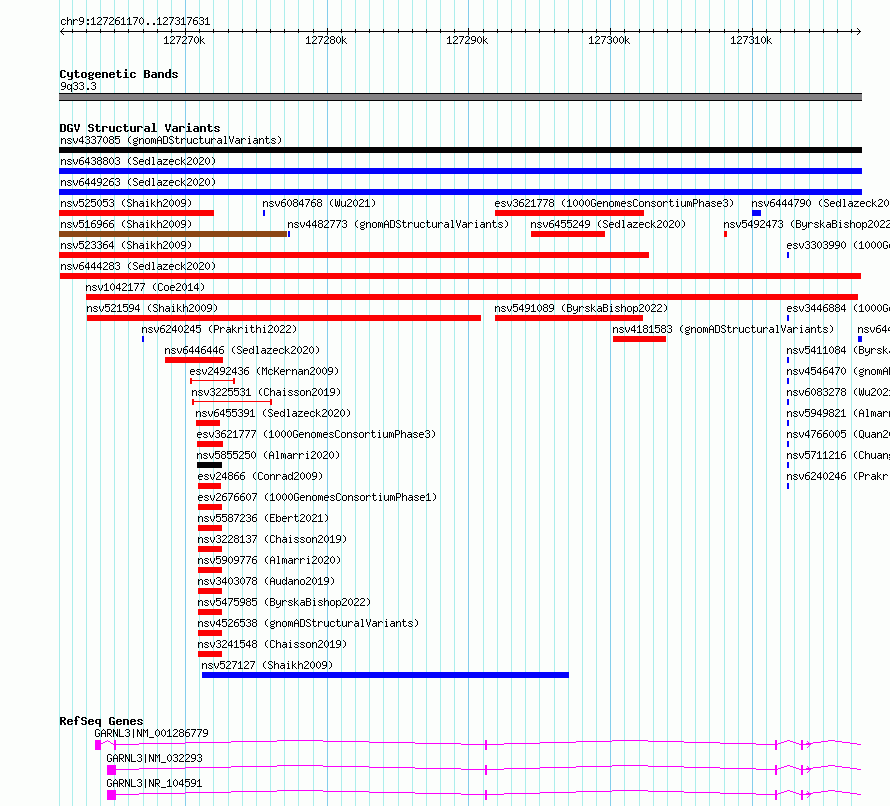
Task: Click the nsv525053 Shaikh2009 label
Action: coord(126,203)
